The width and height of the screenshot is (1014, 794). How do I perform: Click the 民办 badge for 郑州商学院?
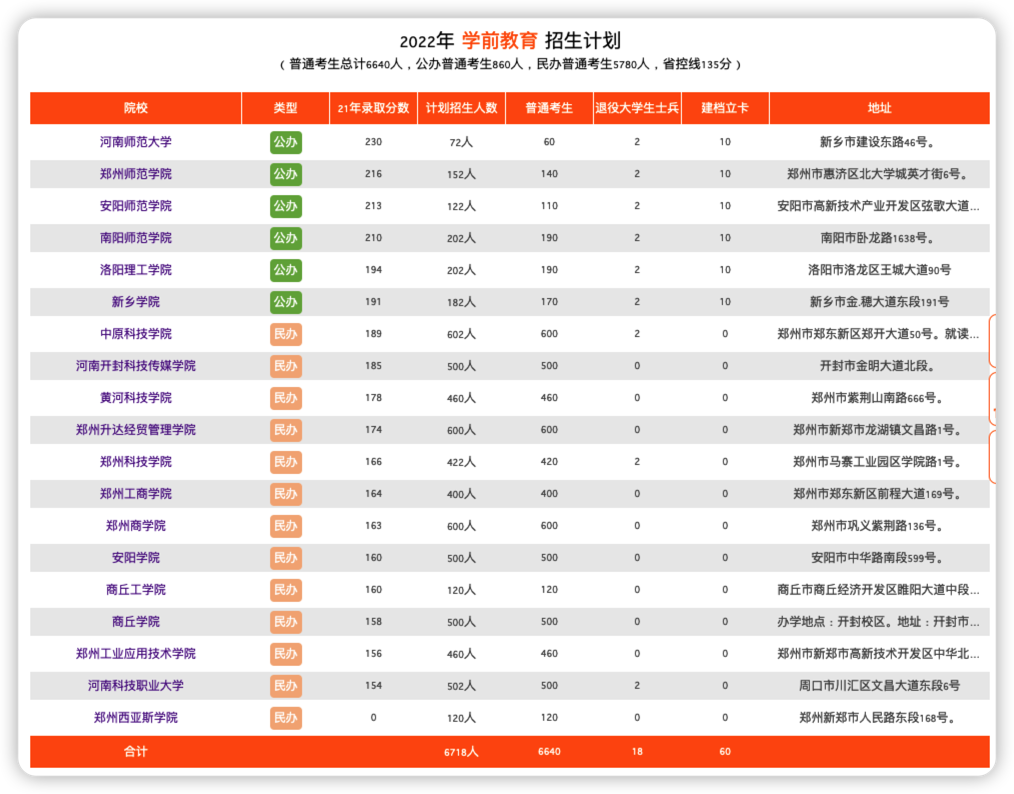285,526
